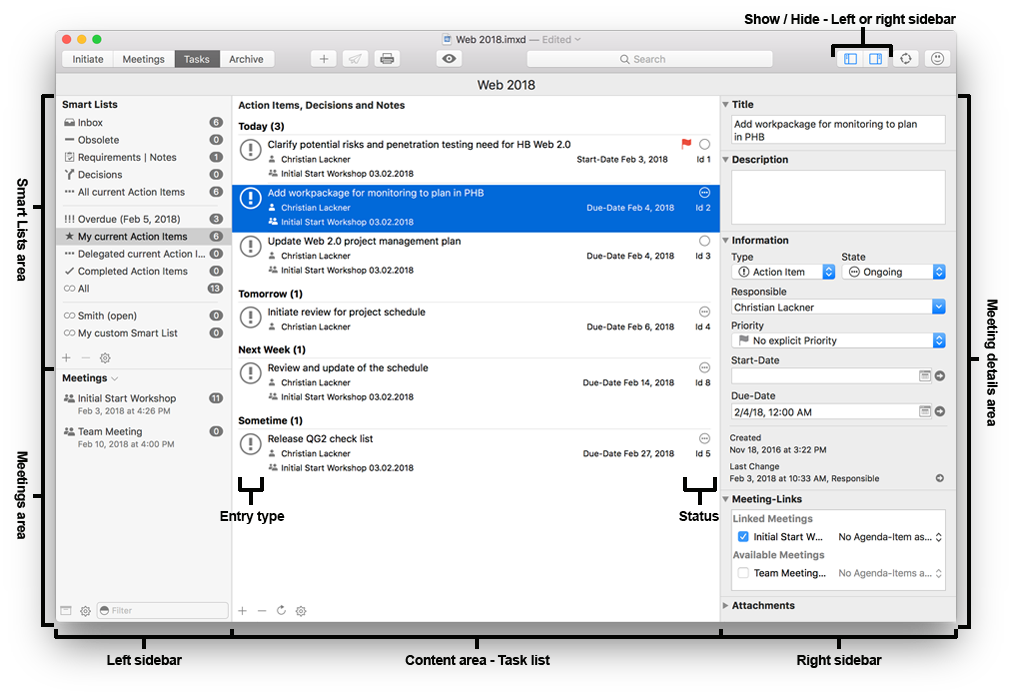Toggle the left sidebar visibility button
The width and height of the screenshot is (1012, 692).
(851, 59)
